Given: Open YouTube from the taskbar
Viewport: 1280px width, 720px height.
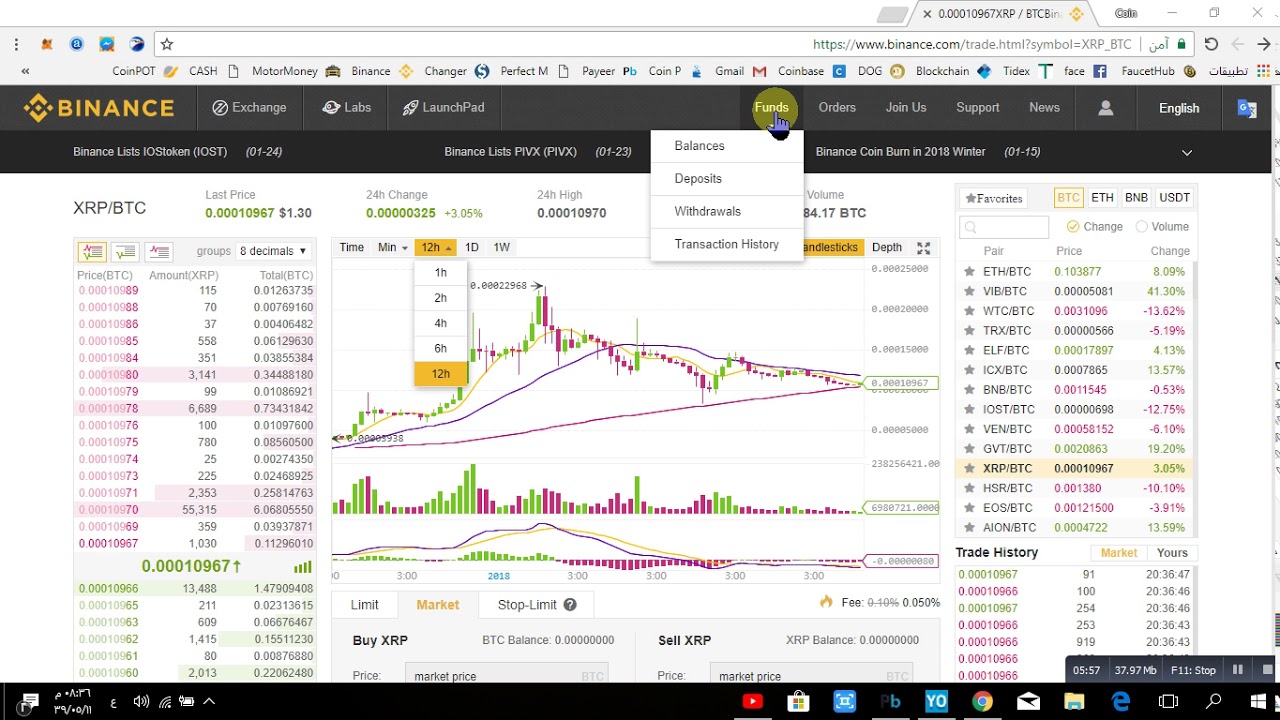Looking at the screenshot, I should 752,702.
